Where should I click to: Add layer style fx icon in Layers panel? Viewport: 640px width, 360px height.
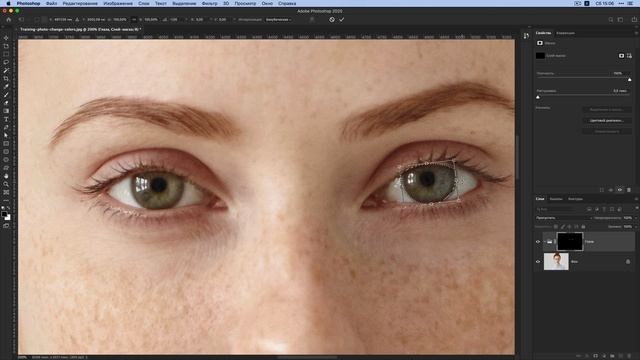coord(587,356)
